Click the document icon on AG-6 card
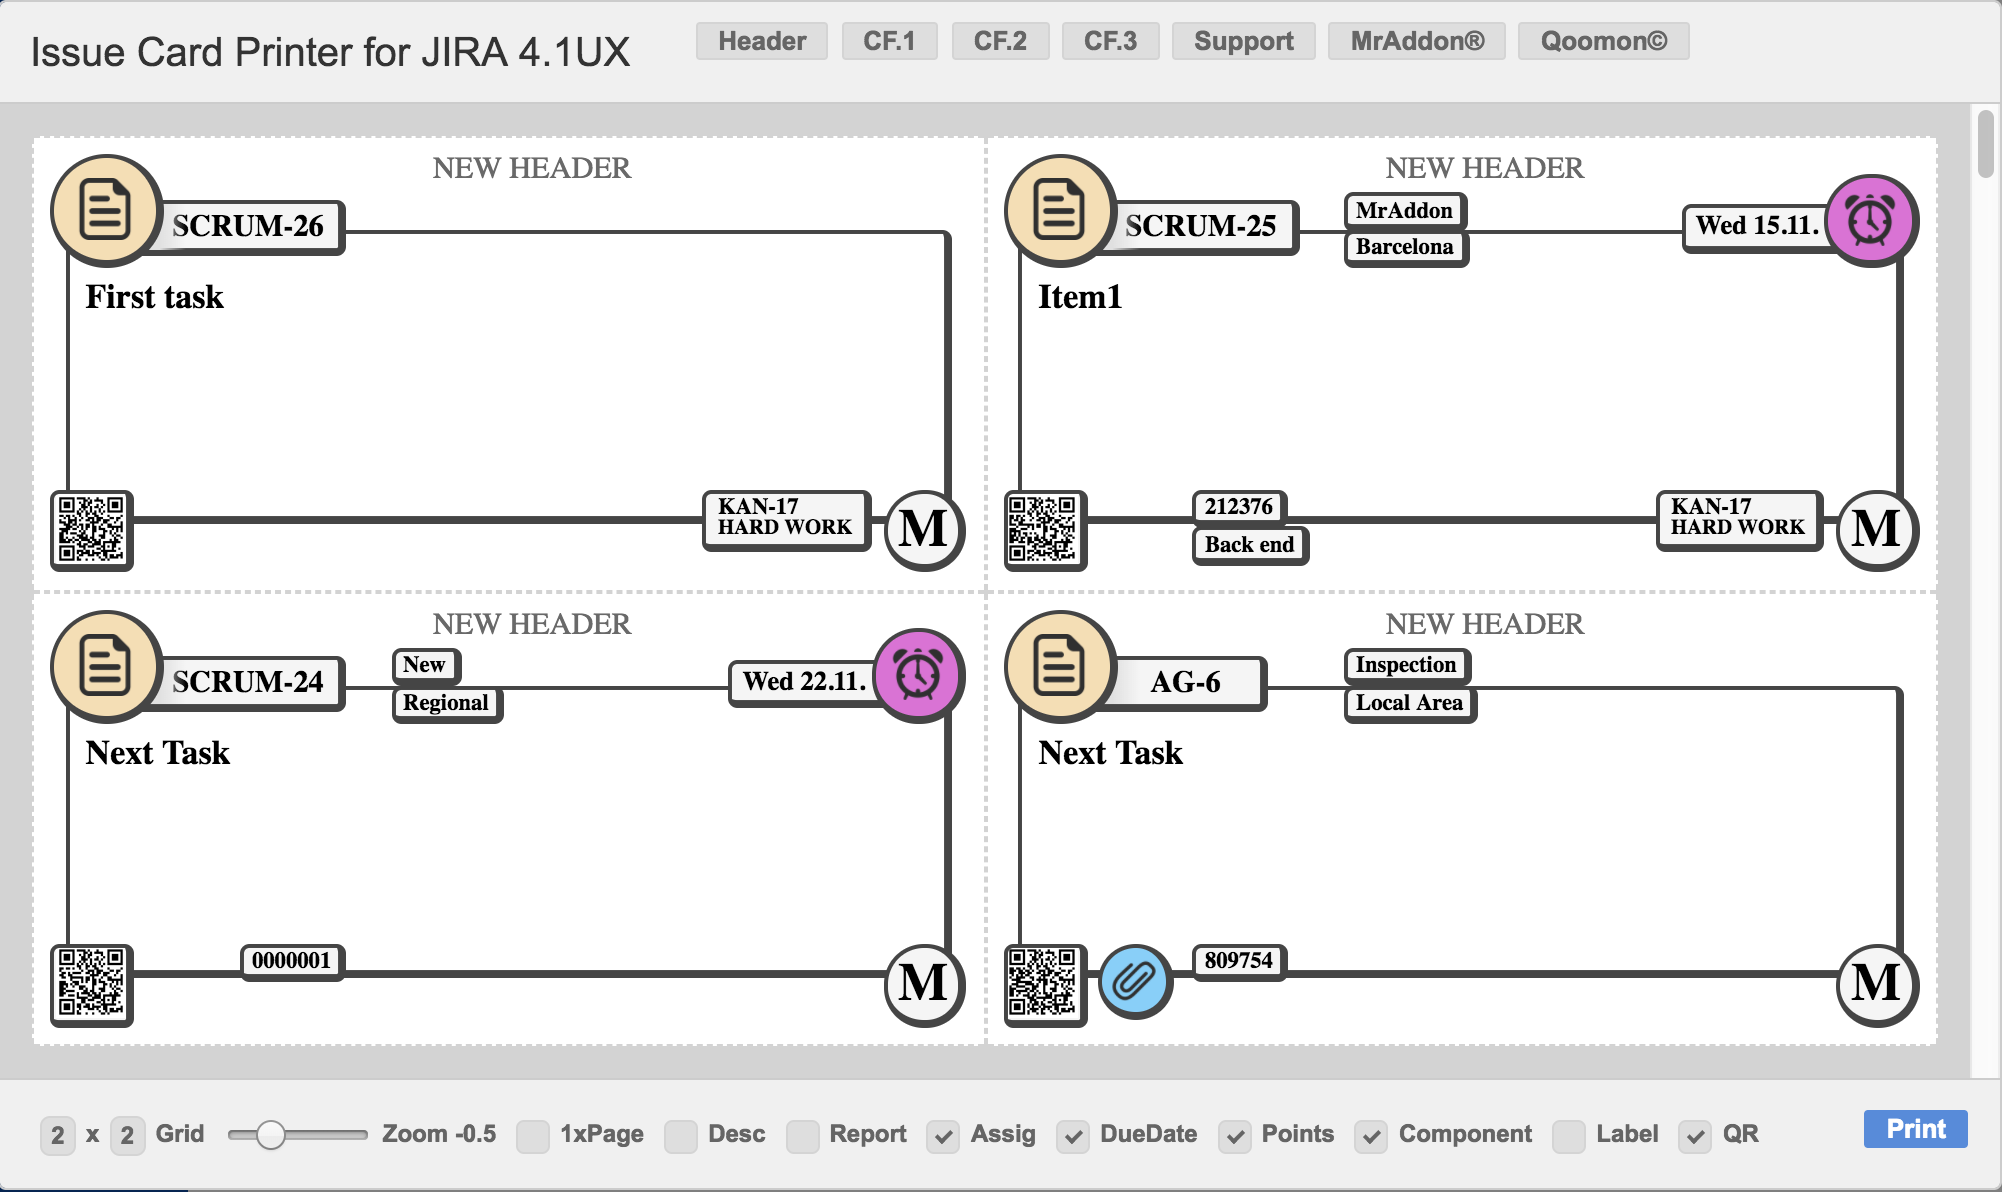Image resolution: width=2002 pixels, height=1192 pixels. pos(1059,666)
